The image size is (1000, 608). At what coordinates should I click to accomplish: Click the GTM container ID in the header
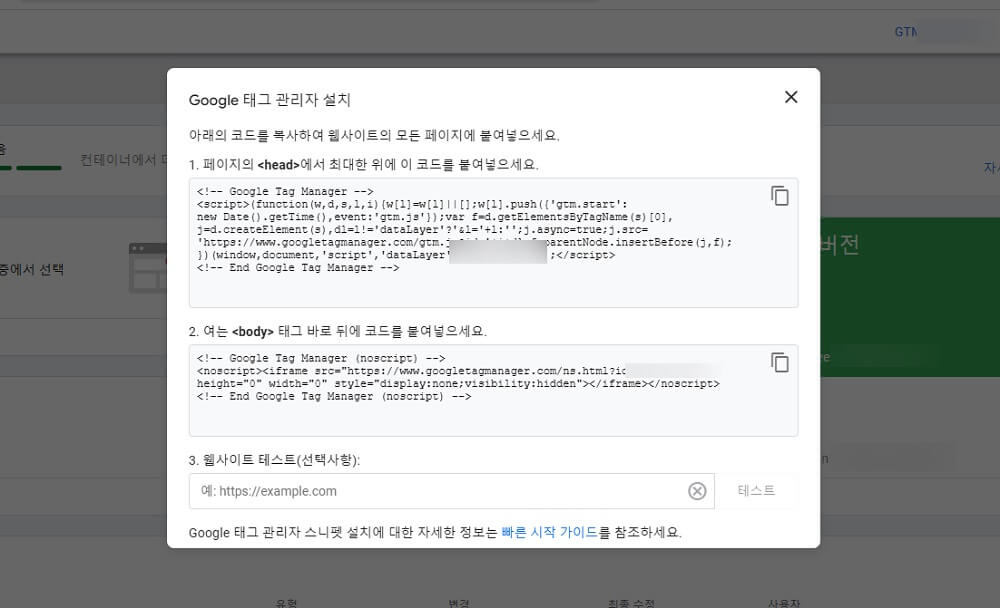[x=906, y=32]
